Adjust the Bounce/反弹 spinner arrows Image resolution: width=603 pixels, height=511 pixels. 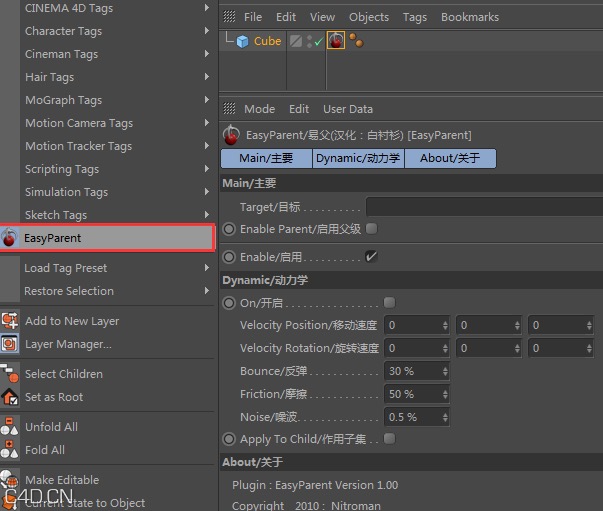[445, 371]
